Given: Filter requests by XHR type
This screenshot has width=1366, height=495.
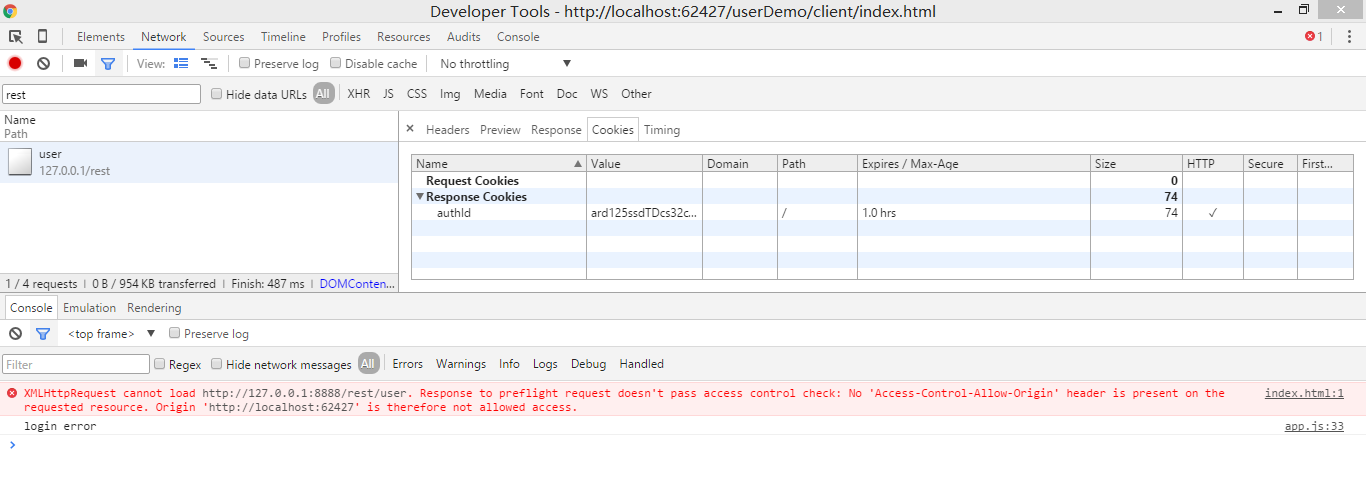Looking at the screenshot, I should [x=358, y=94].
